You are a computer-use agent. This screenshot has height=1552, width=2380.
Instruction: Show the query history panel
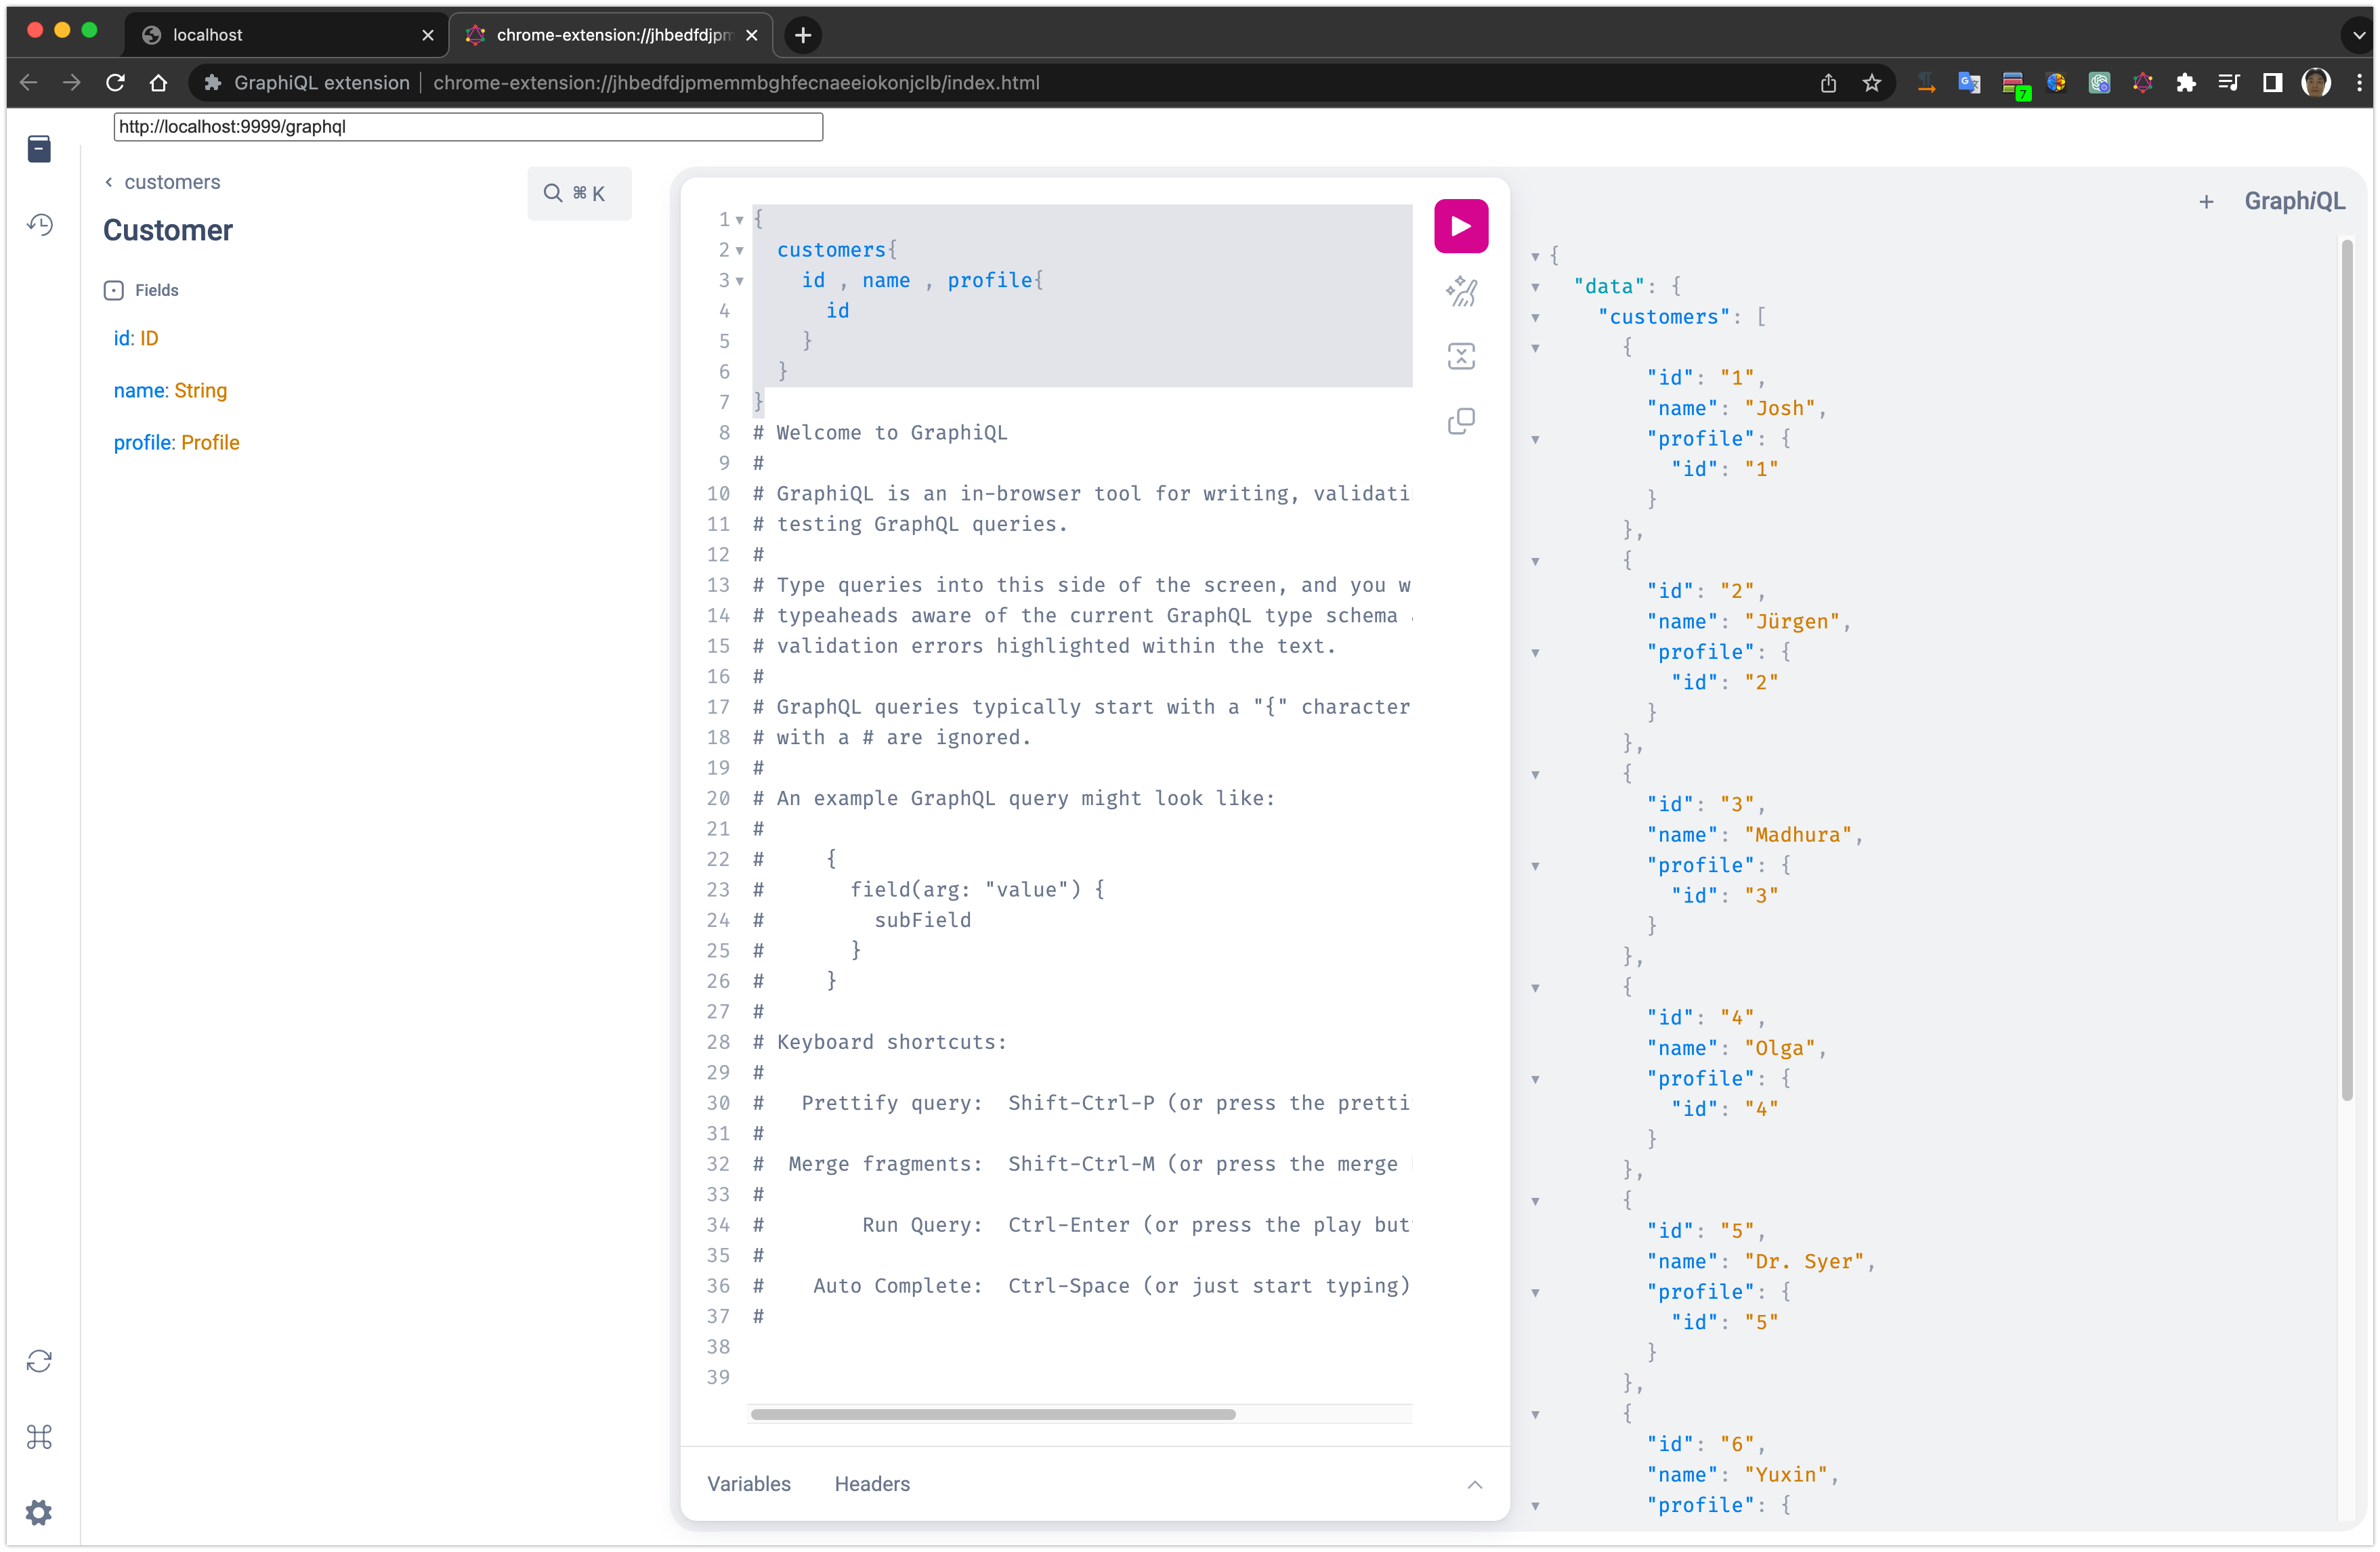[39, 225]
